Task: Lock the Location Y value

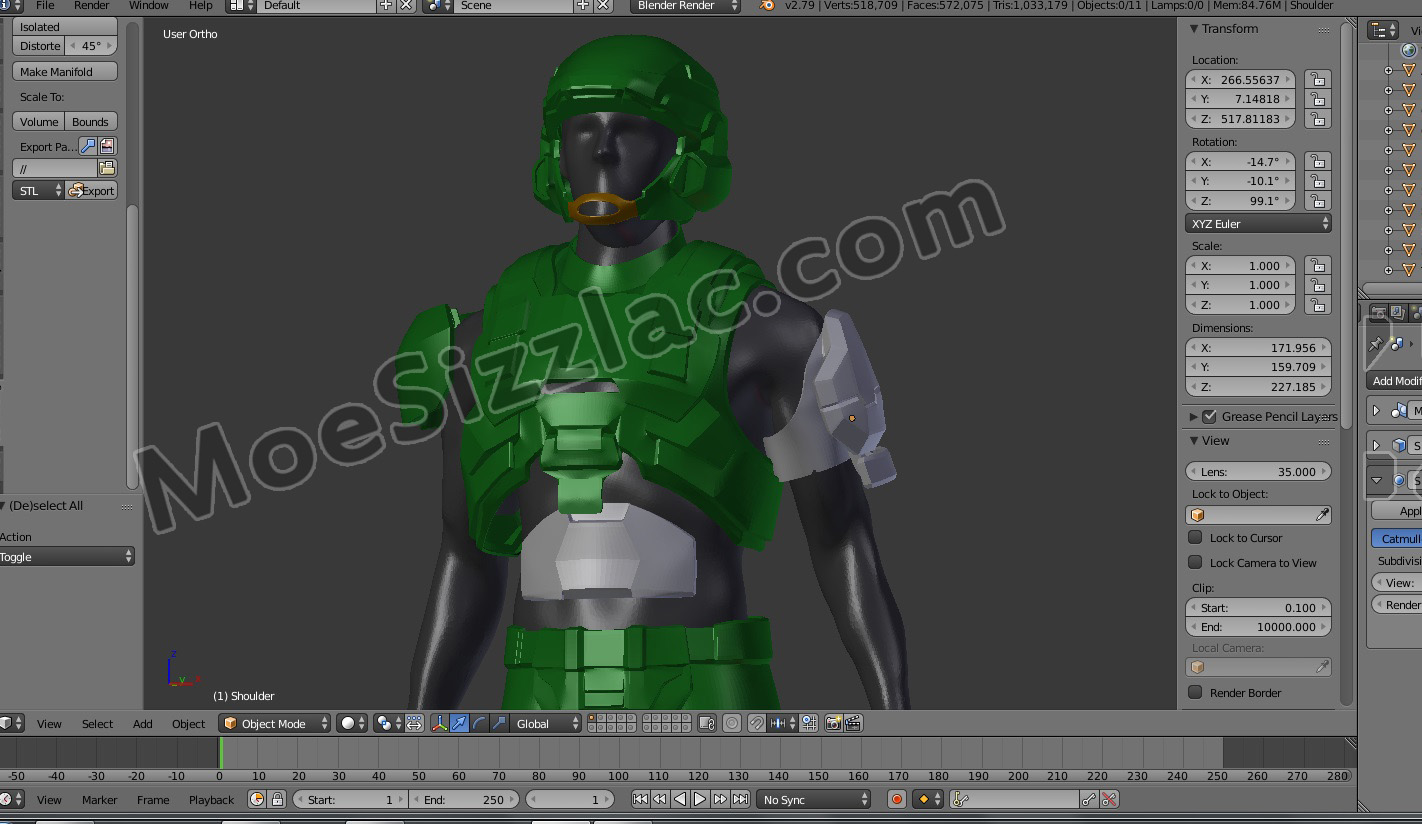Action: tap(1318, 99)
